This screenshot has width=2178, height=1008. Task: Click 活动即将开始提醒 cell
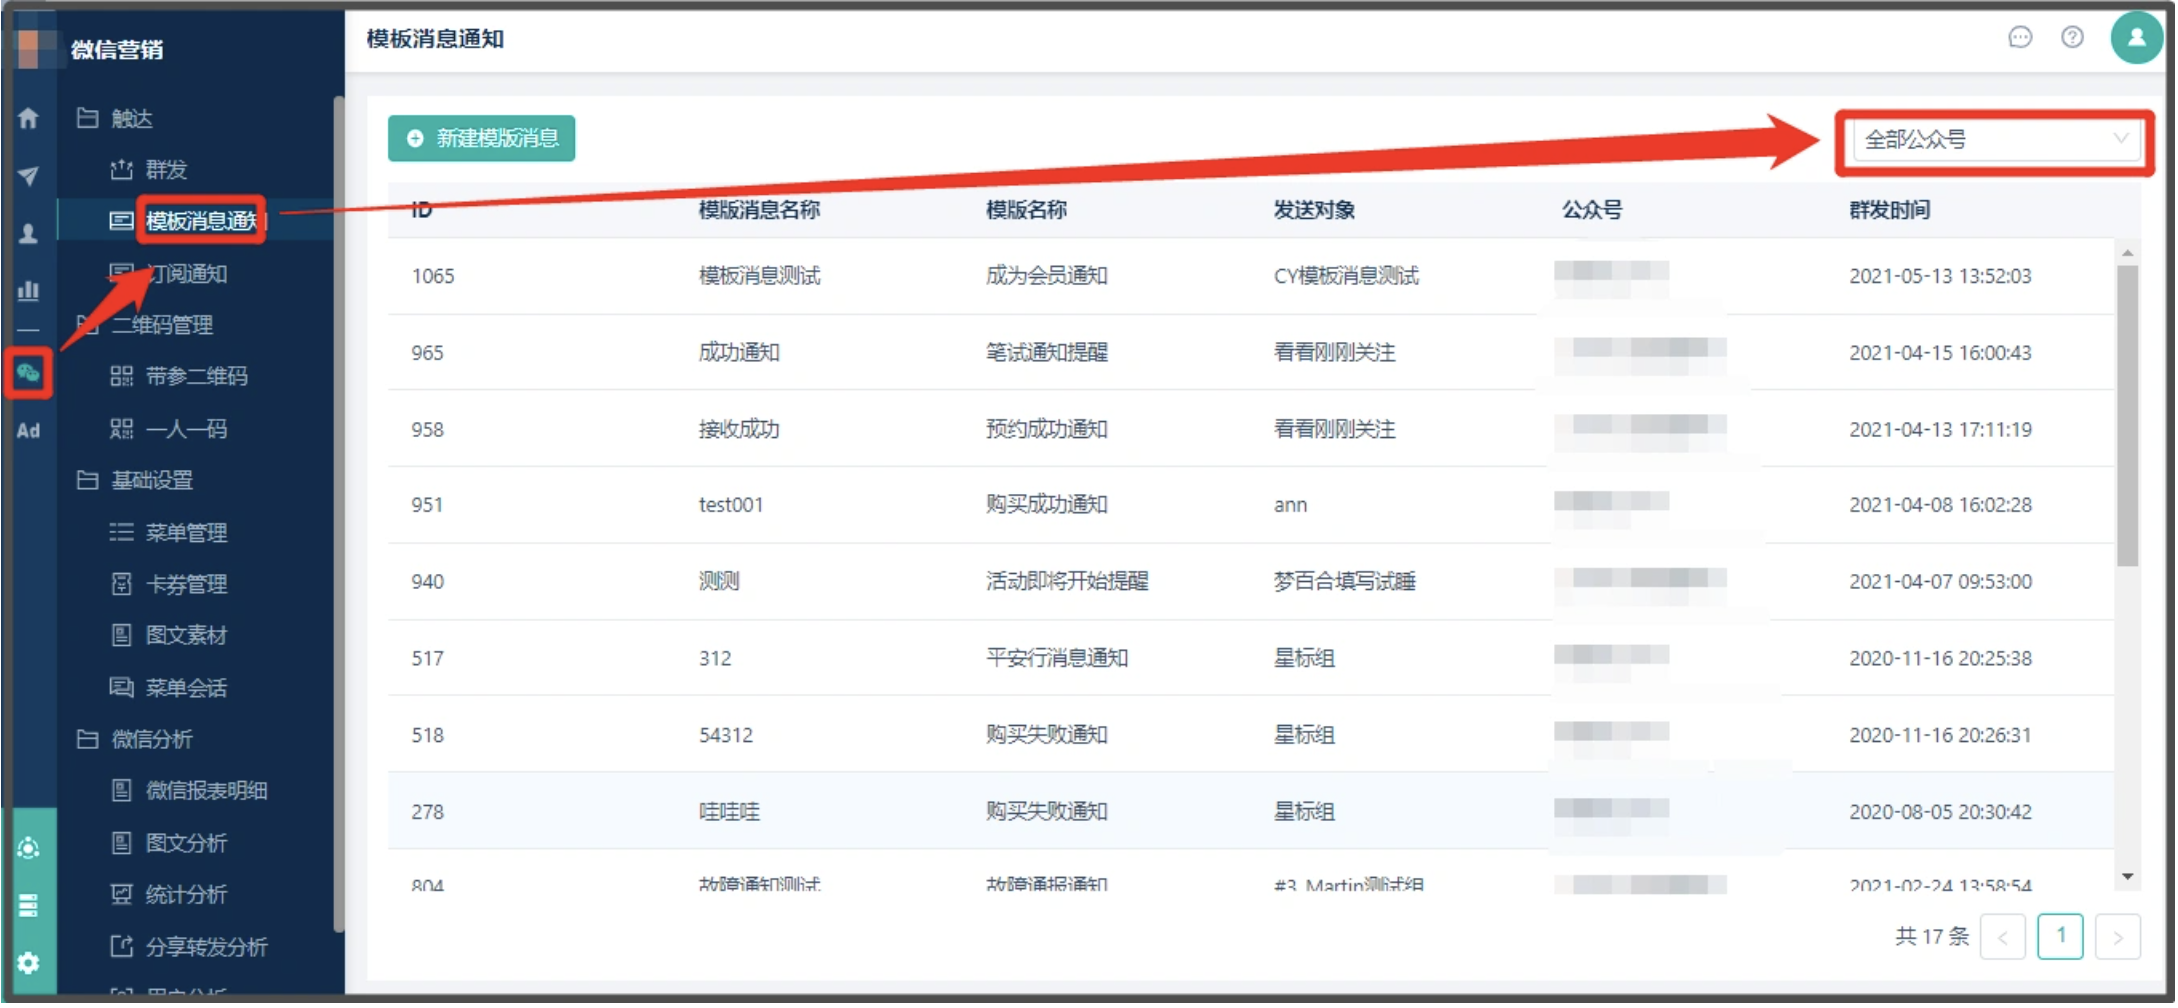[1067, 581]
